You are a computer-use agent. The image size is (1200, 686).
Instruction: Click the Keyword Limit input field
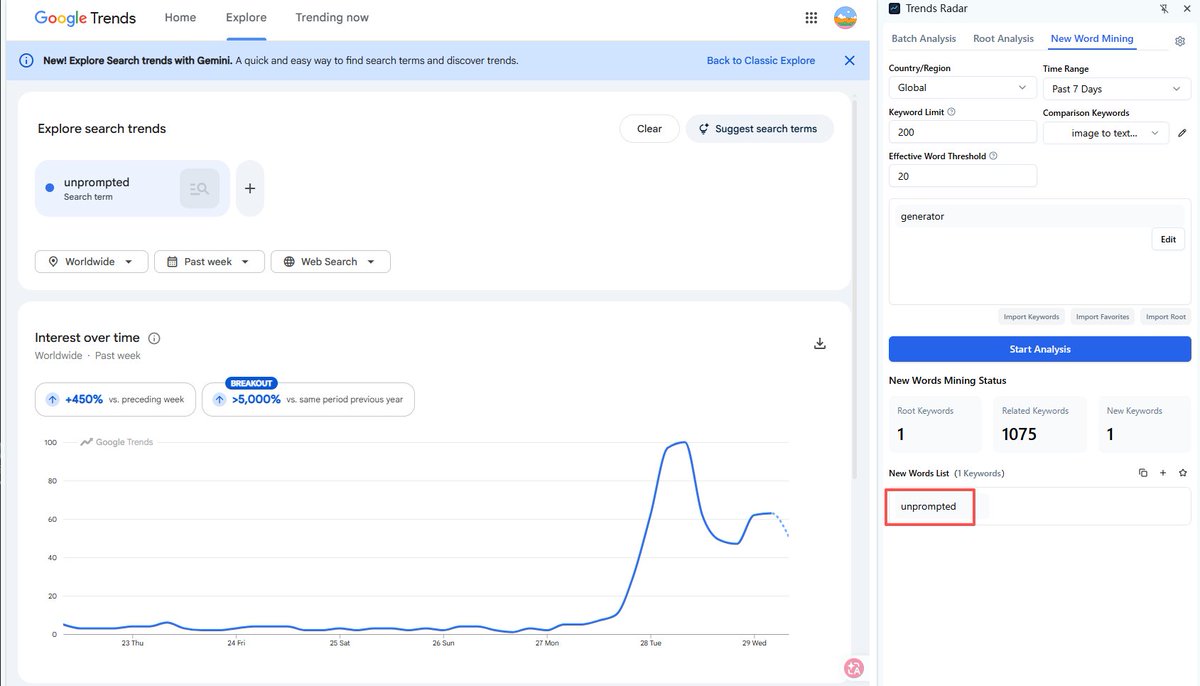963,132
